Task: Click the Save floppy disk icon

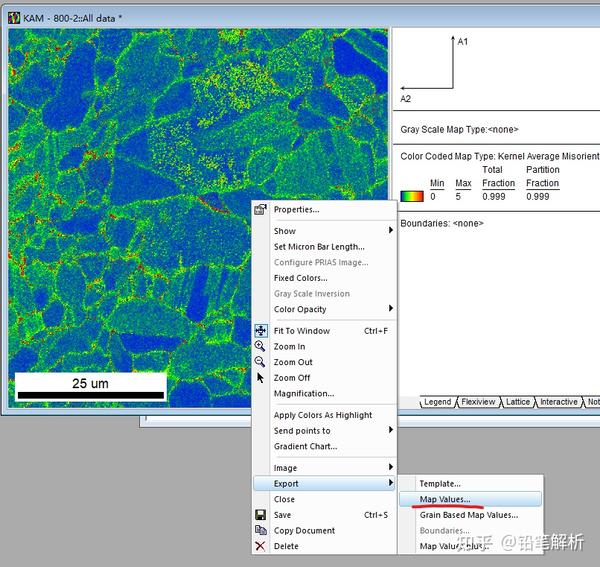Action: pos(261,515)
